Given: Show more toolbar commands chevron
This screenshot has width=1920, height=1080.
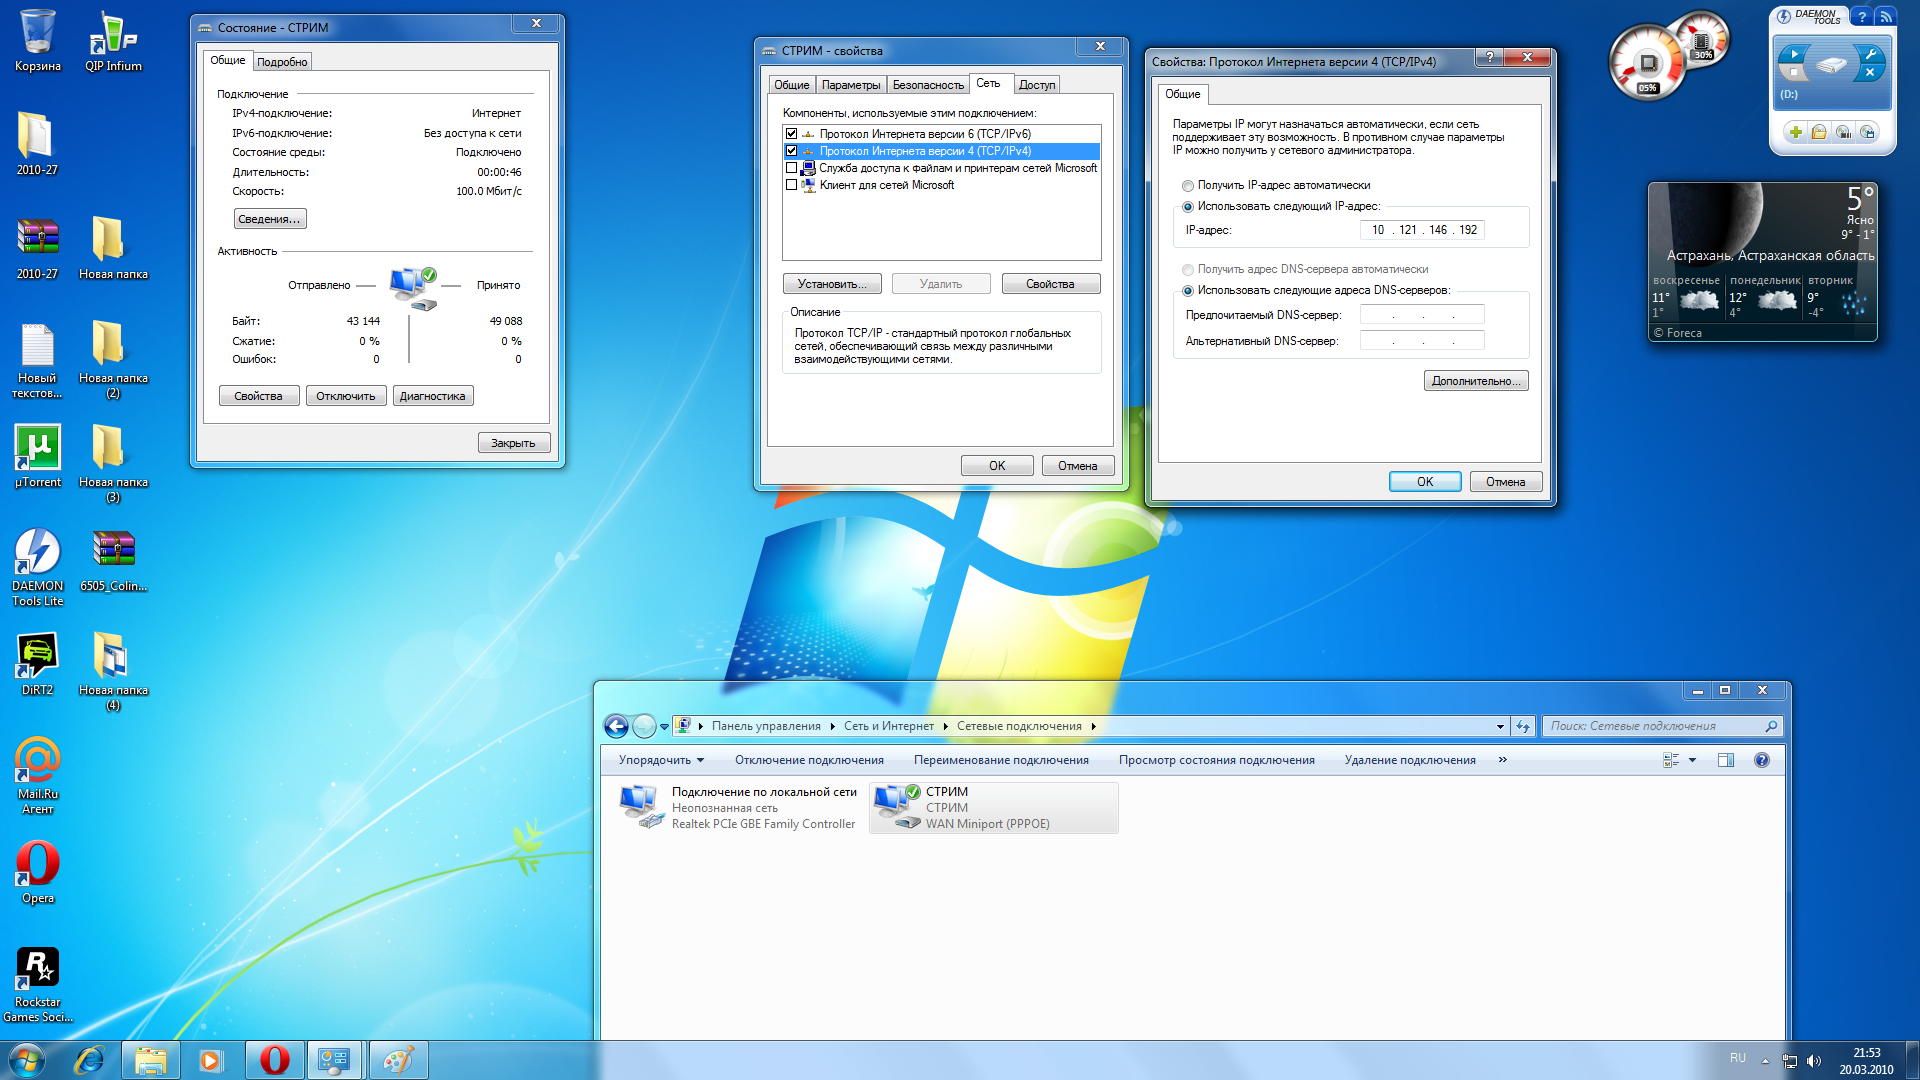Looking at the screenshot, I should pyautogui.click(x=1502, y=760).
